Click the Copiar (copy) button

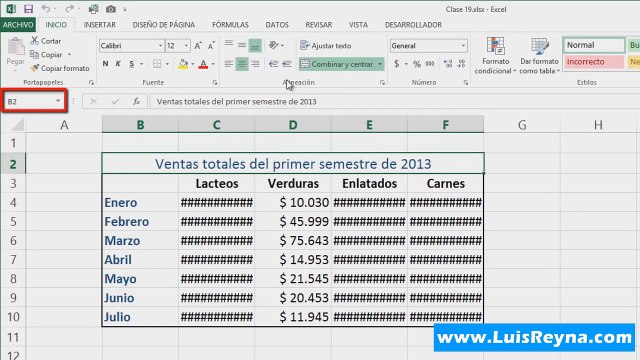46,54
